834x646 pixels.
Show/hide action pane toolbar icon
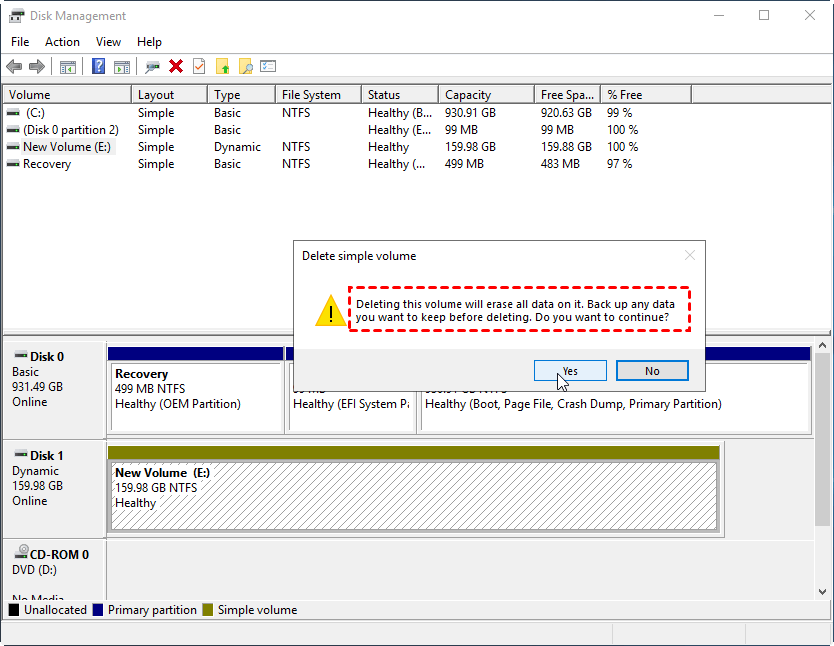coord(122,67)
